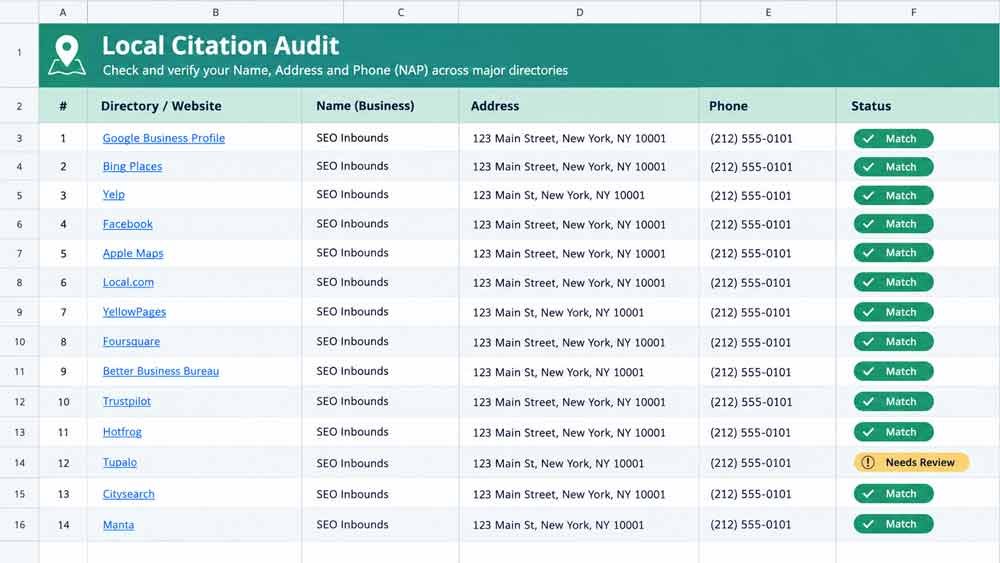Click the Match badge in Yelp row
Image resolution: width=1000 pixels, height=563 pixels.
point(893,196)
